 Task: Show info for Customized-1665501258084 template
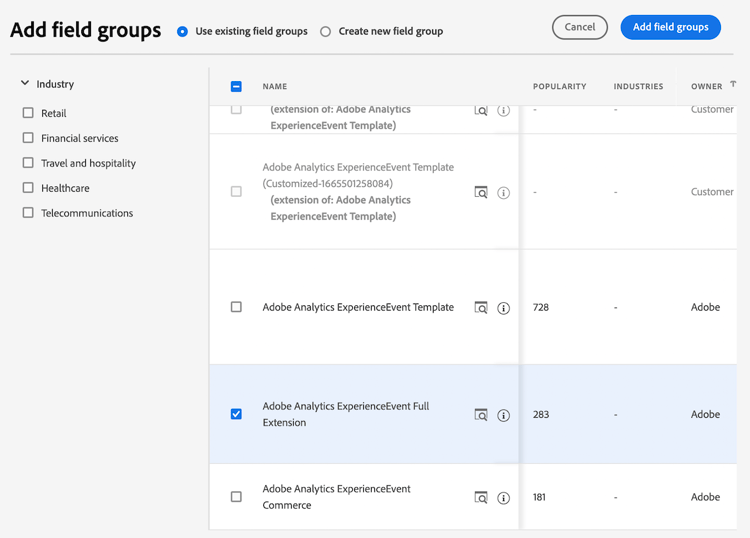tap(504, 193)
